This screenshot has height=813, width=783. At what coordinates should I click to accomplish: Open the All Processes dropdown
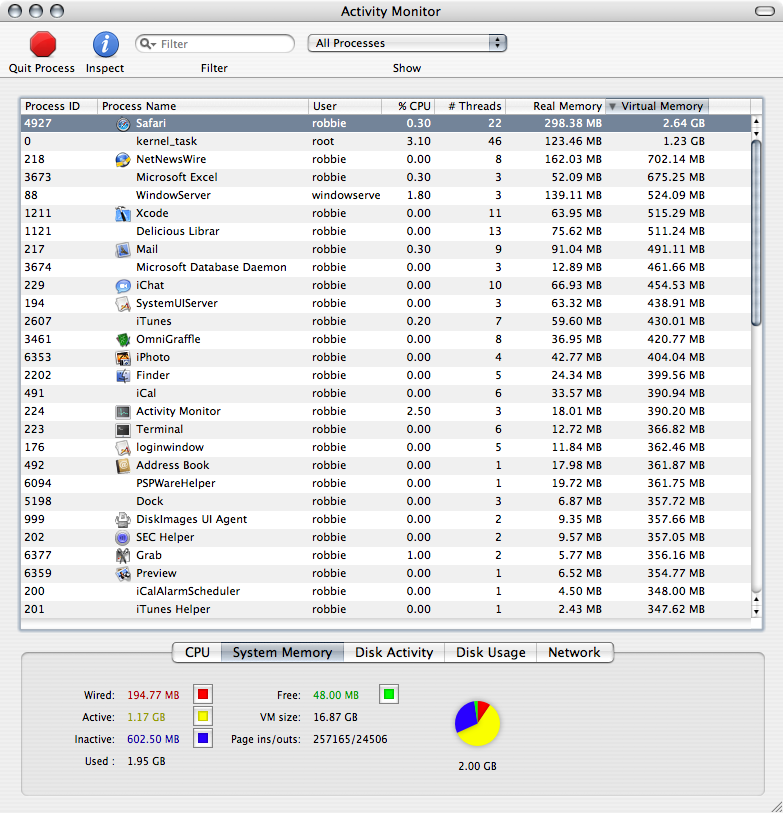(407, 43)
